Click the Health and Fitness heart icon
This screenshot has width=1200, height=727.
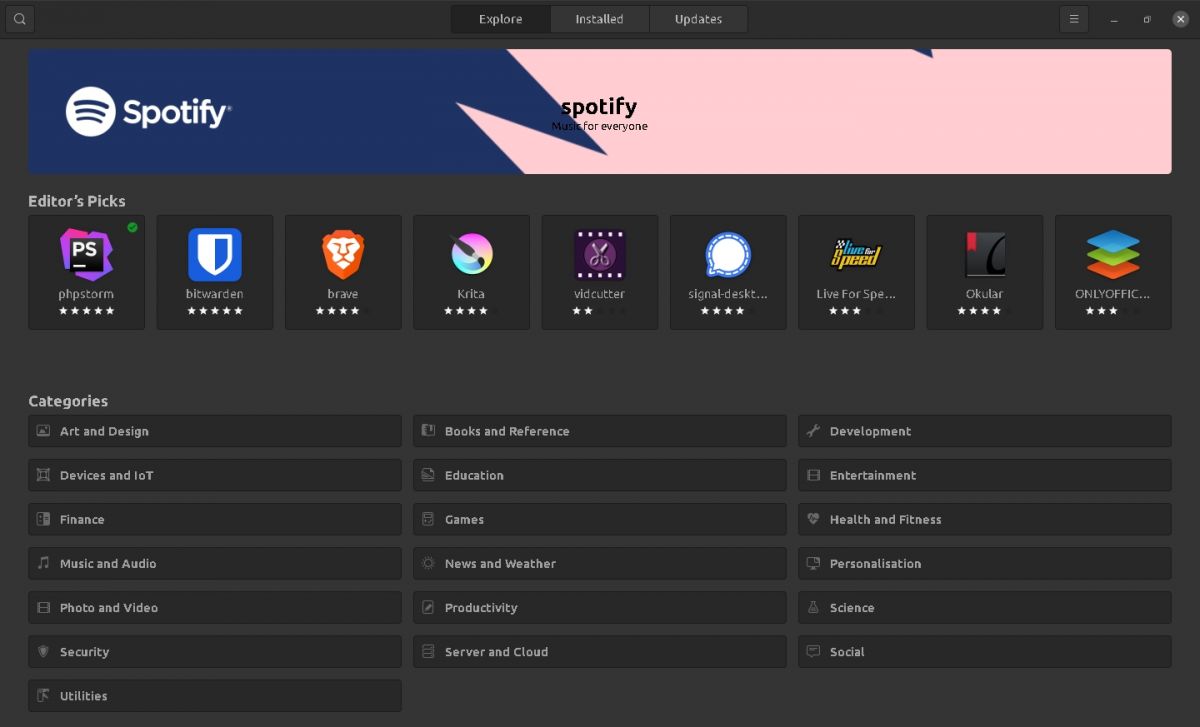click(813, 519)
